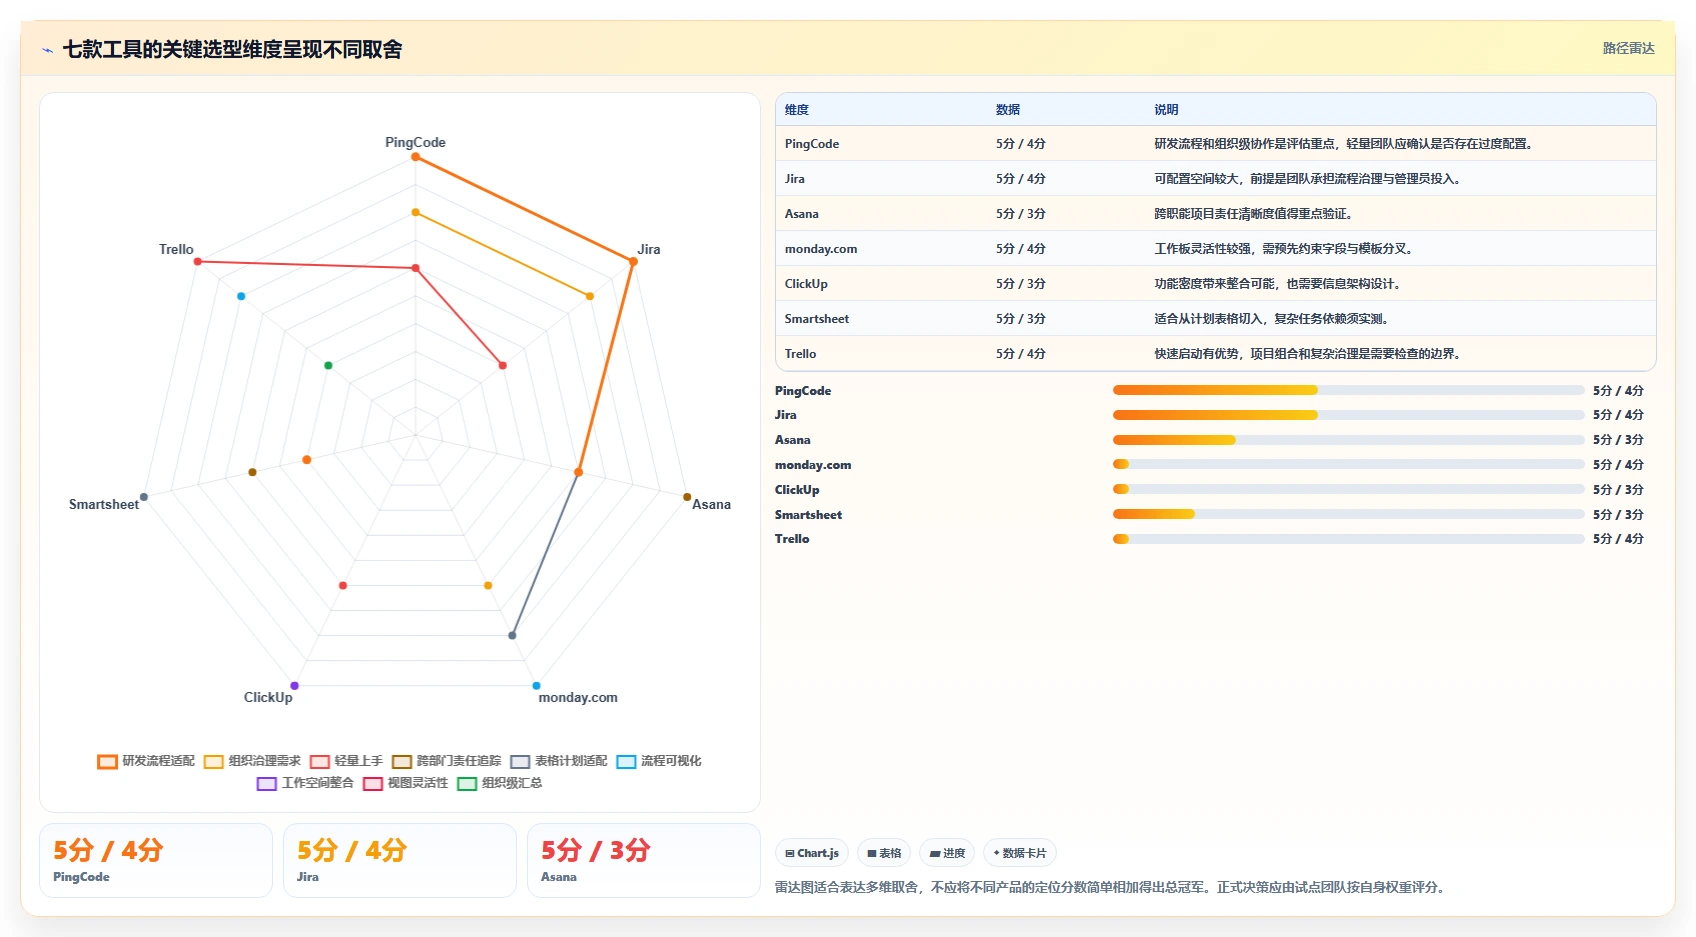Click the description '快速启动有优势' in the Trello row
Image resolution: width=1696 pixels, height=937 pixels.
point(1196,354)
